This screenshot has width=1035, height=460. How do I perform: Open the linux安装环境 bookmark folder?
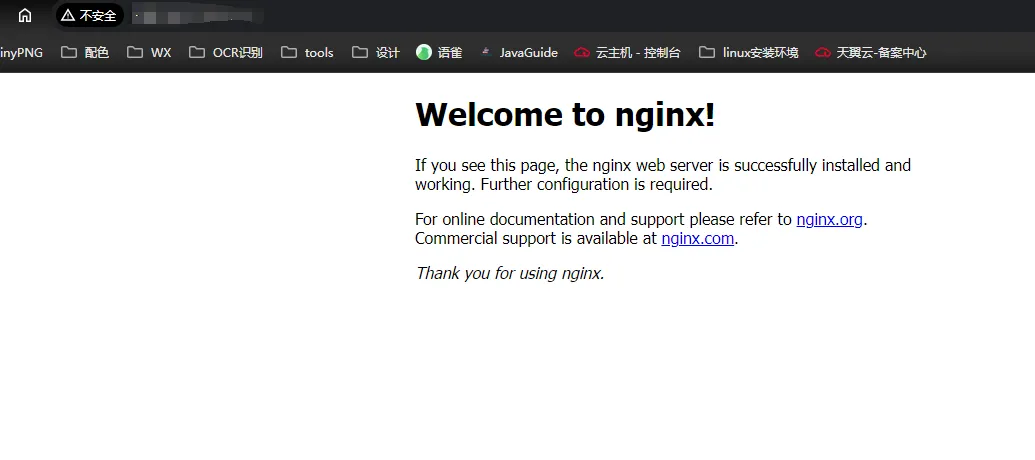point(749,53)
